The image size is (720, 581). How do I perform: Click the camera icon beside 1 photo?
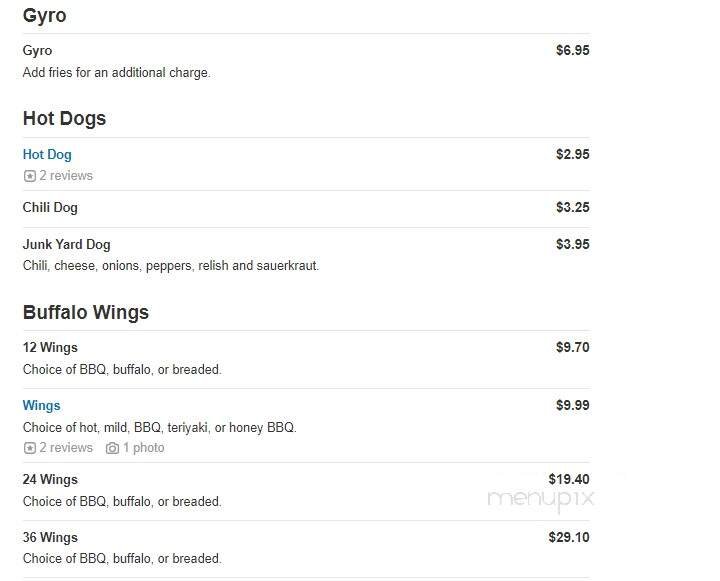pos(112,448)
